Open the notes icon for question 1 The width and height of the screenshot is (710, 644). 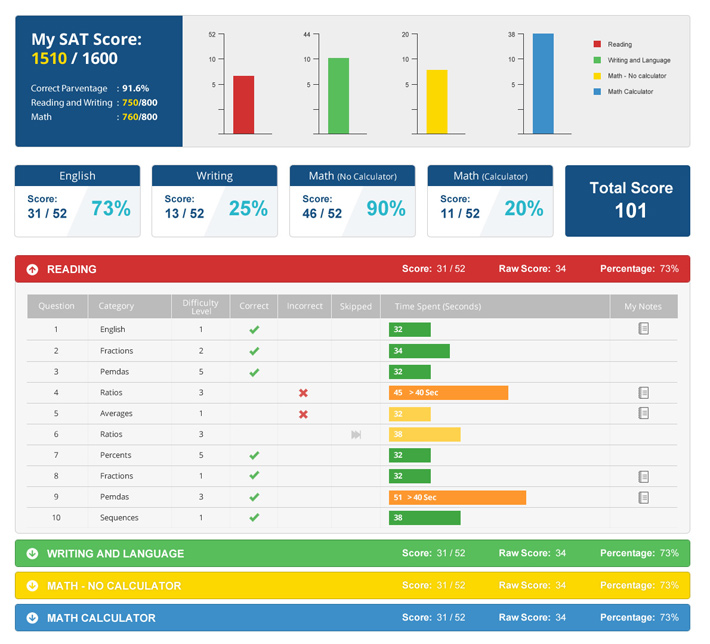pos(643,328)
